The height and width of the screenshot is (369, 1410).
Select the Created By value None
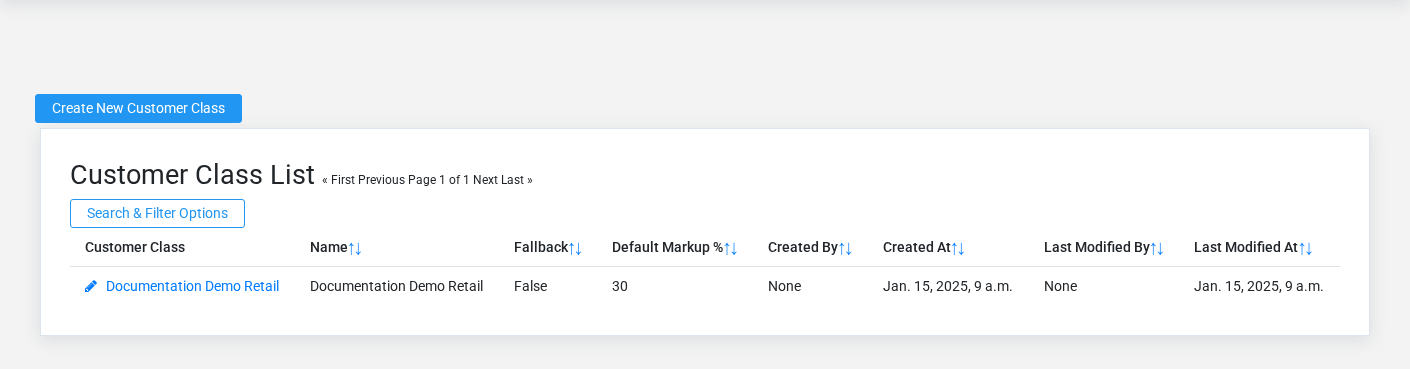[784, 286]
